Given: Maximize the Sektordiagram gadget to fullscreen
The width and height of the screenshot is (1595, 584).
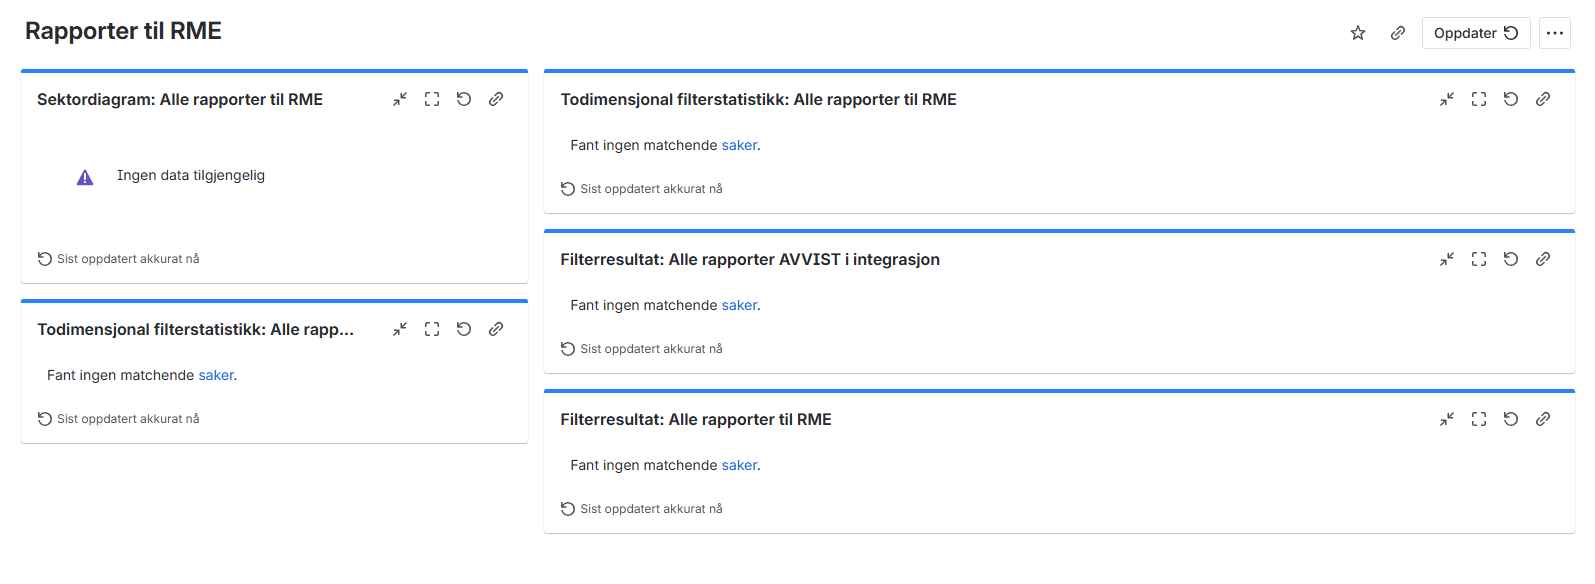Looking at the screenshot, I should (x=432, y=99).
